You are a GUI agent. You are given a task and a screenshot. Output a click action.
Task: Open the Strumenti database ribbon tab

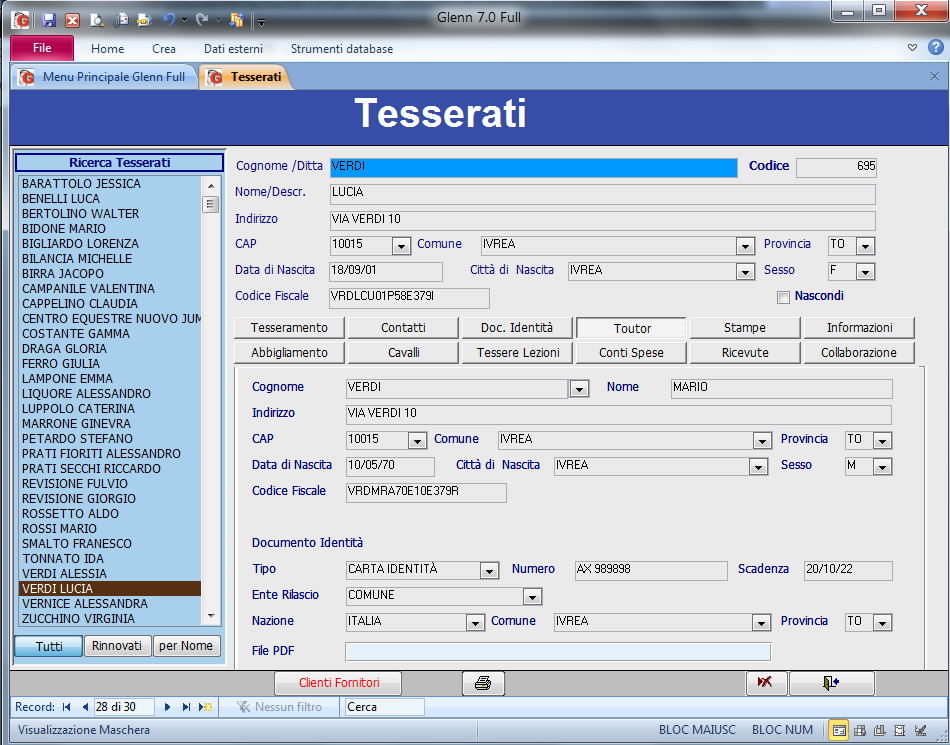tap(342, 49)
